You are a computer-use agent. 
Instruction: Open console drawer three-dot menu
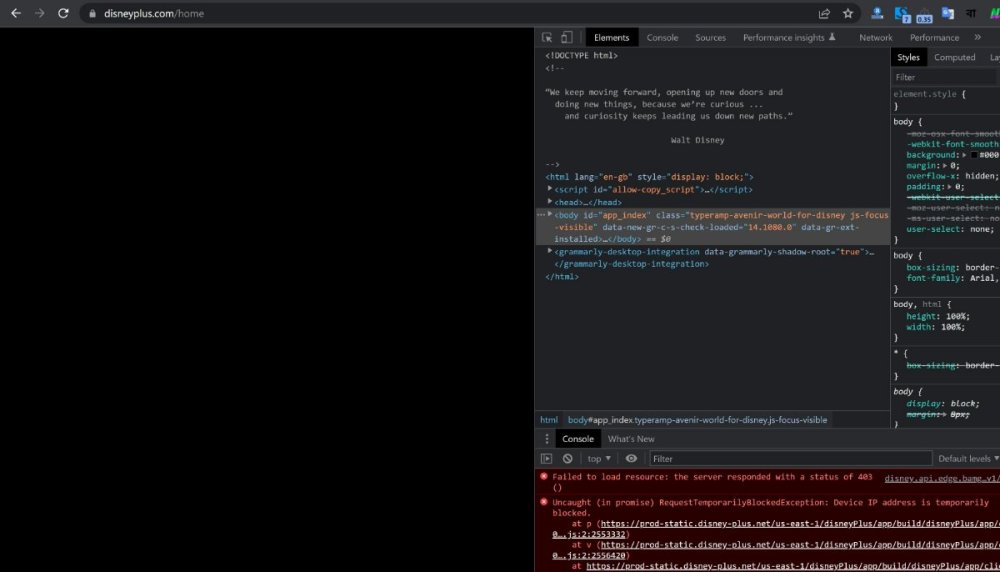546,439
